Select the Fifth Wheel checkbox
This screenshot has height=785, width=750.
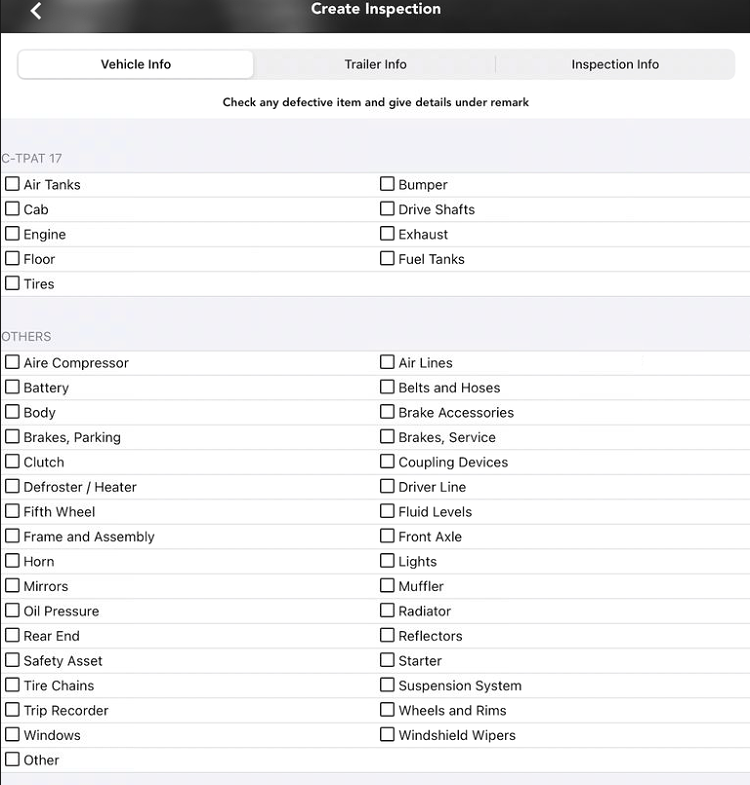click(x=13, y=512)
